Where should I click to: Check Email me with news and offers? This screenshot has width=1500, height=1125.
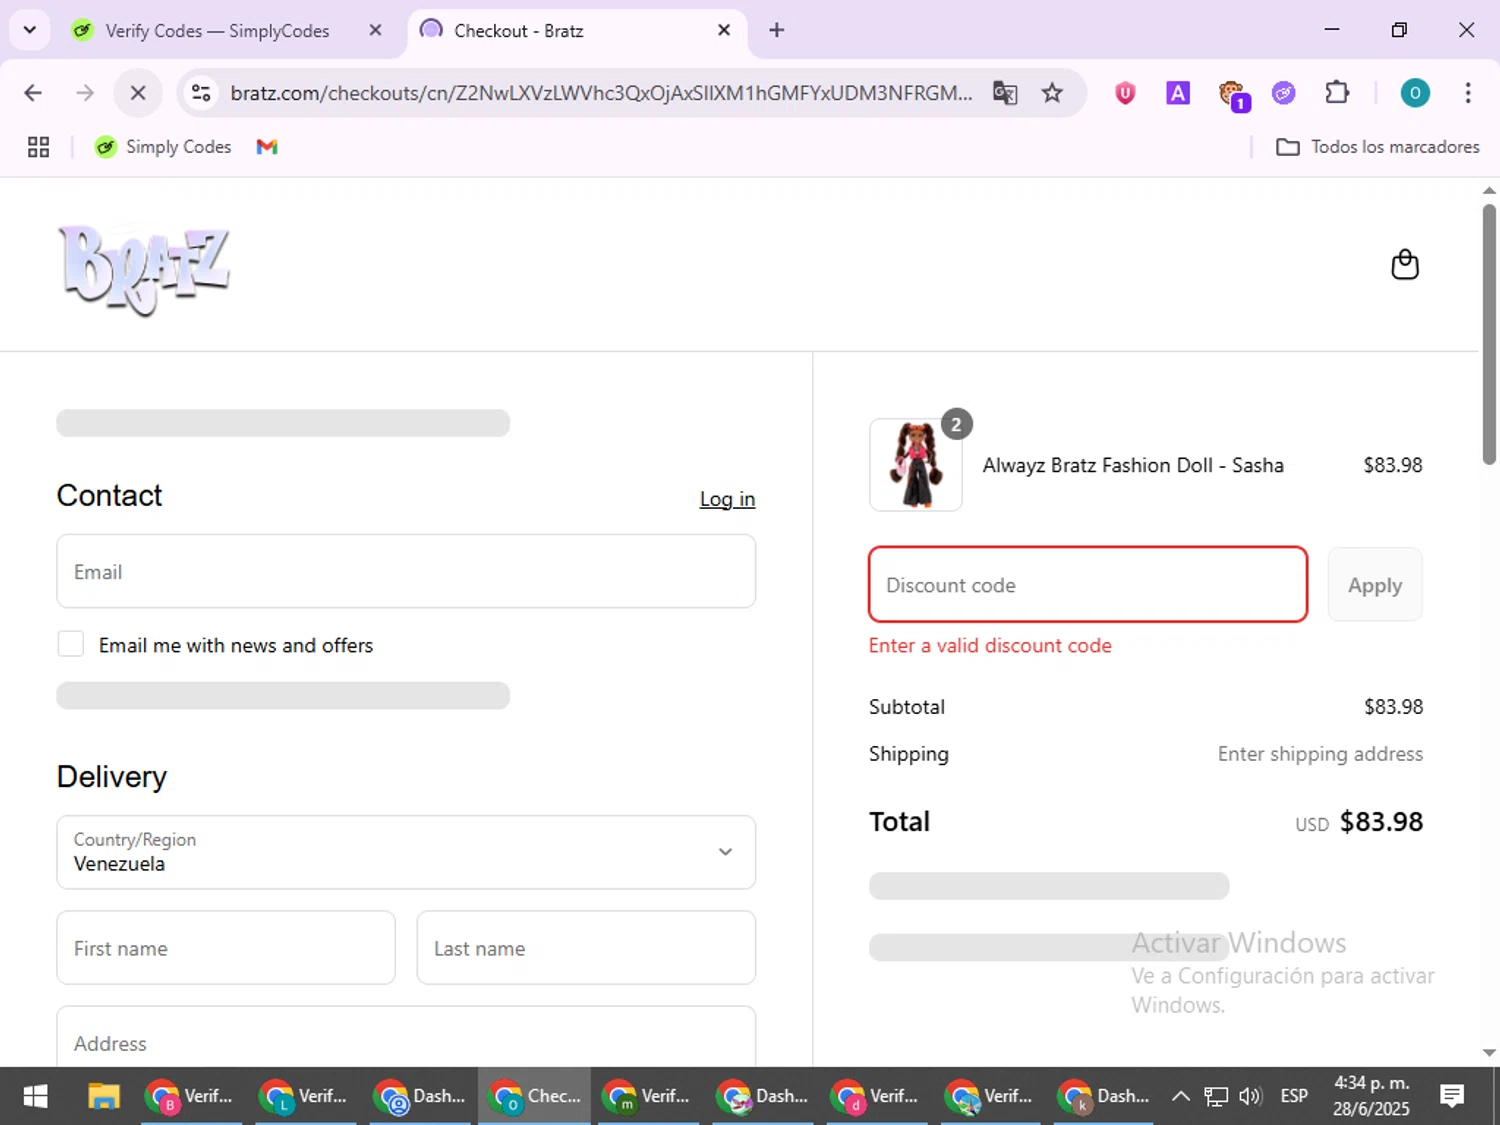(70, 644)
